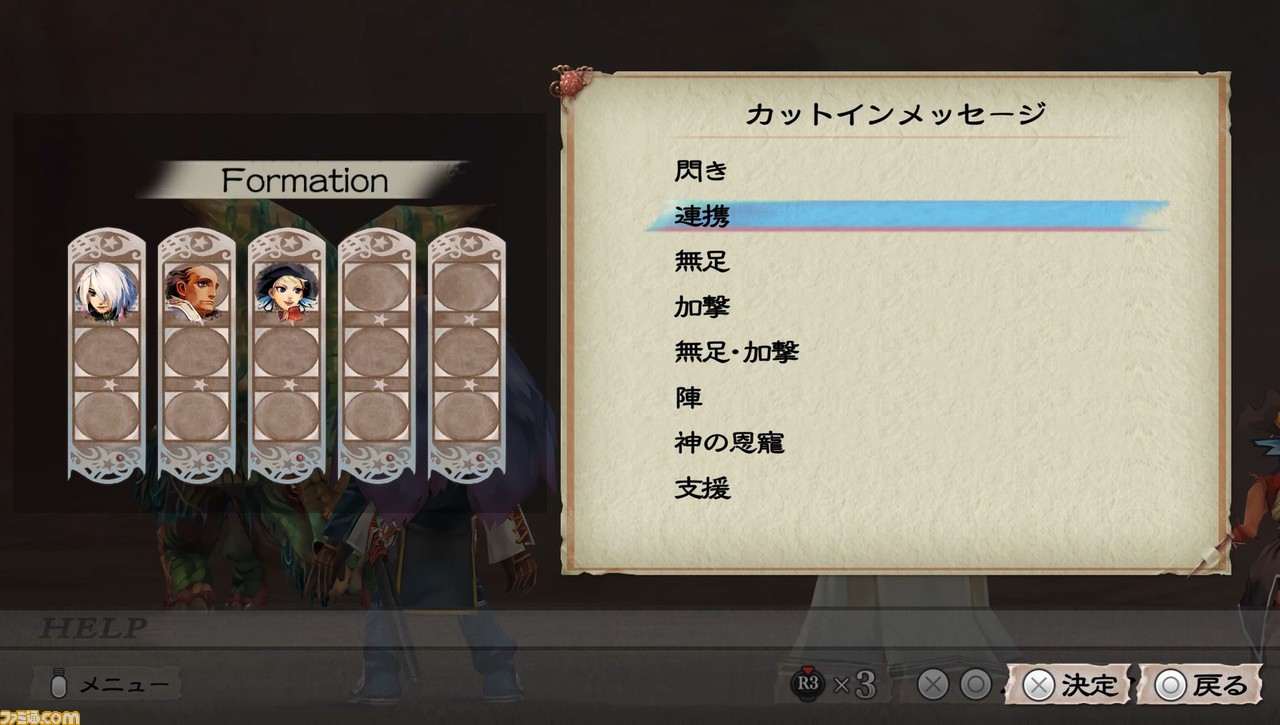
Task: Pick the 無足・加撃 option
Action: click(736, 352)
